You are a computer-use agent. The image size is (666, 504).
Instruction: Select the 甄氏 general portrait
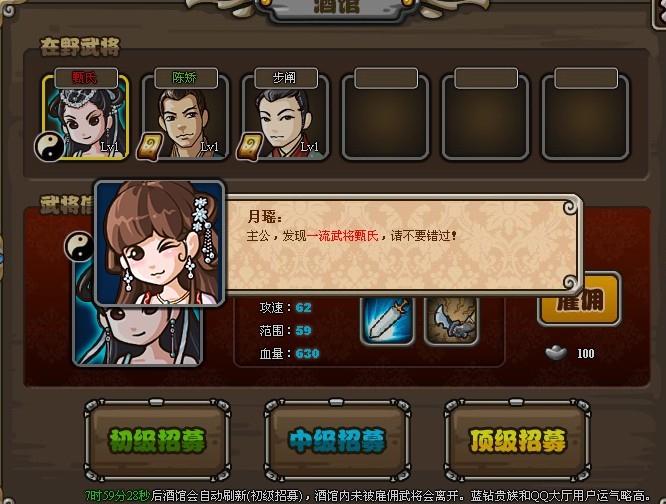pyautogui.click(x=85, y=118)
